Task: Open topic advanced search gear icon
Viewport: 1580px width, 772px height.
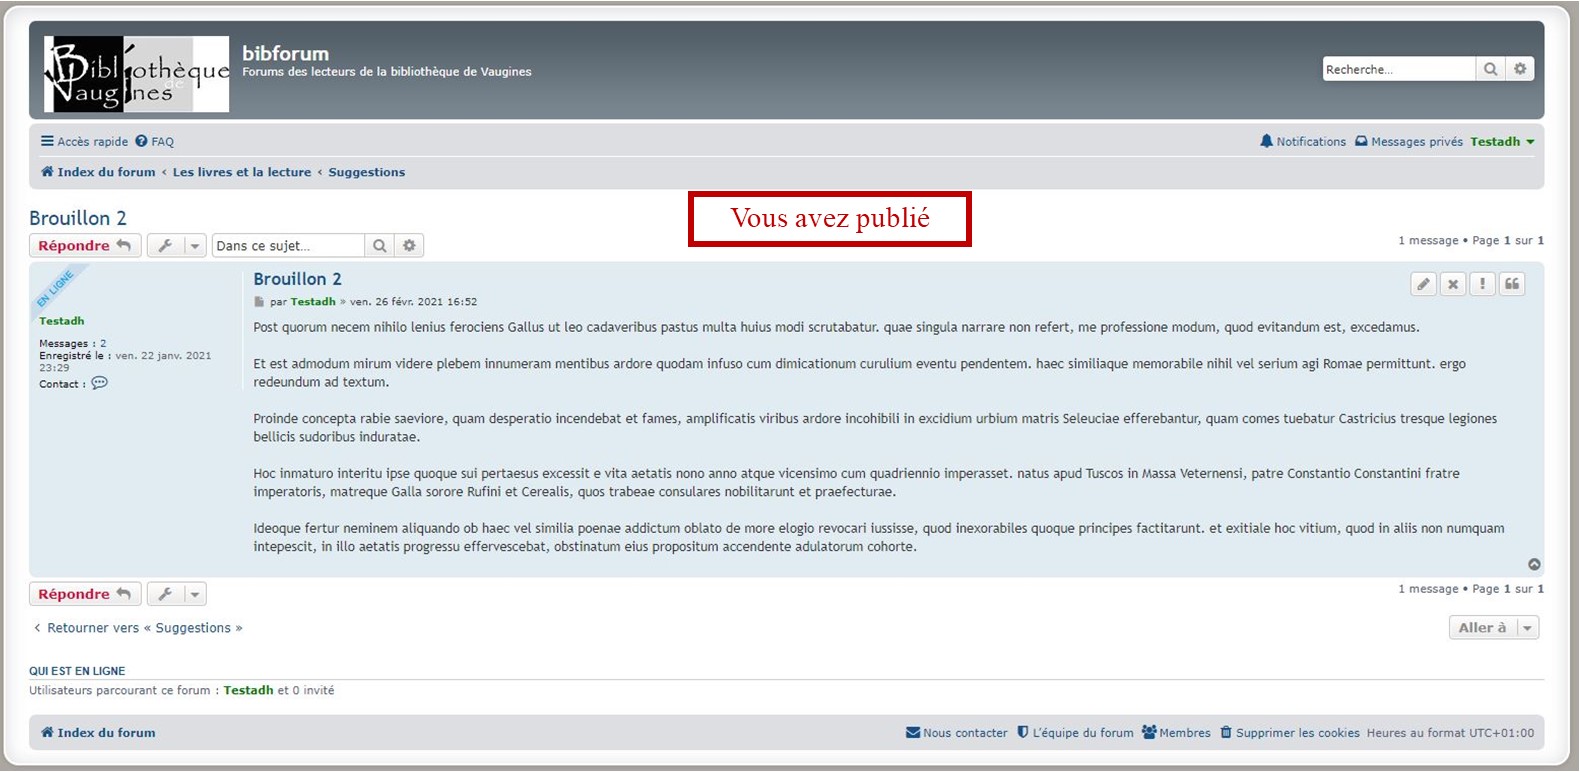Action: [409, 246]
